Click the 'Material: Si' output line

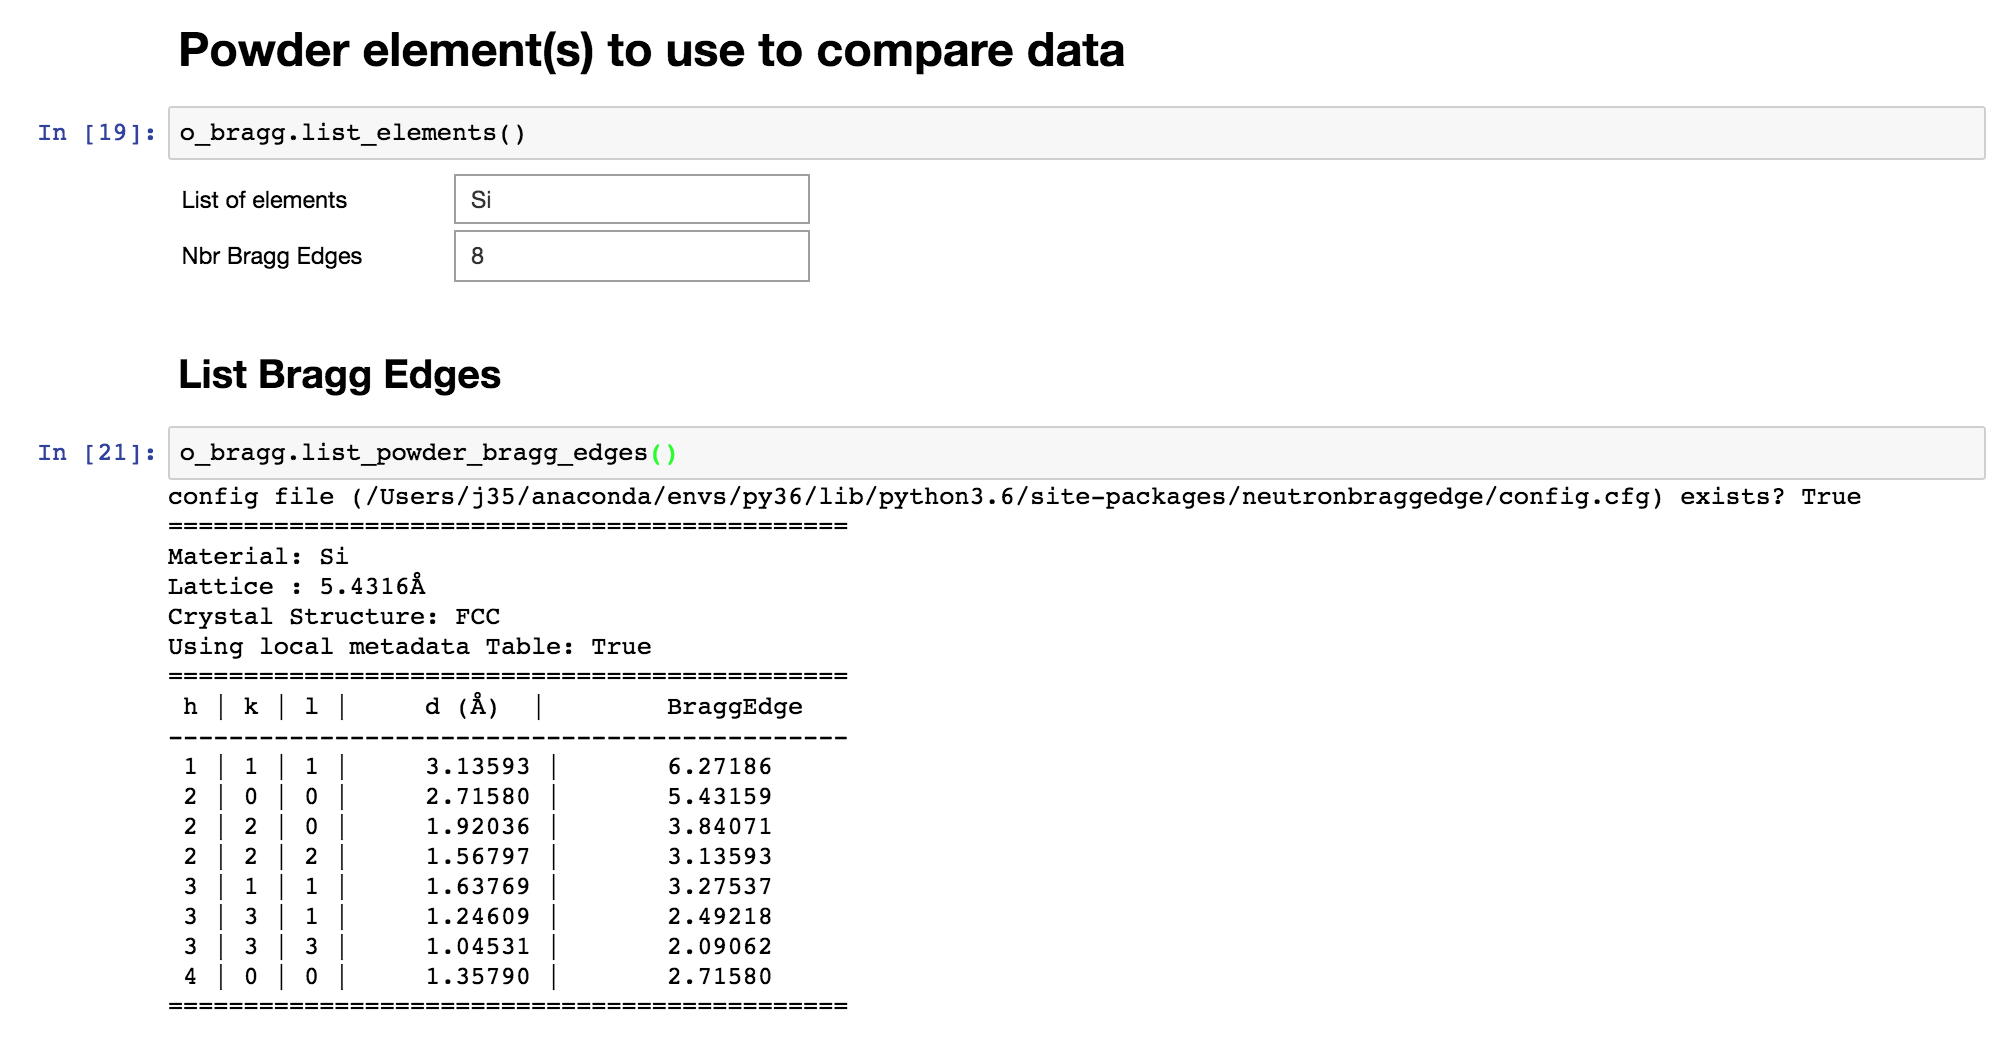[258, 557]
